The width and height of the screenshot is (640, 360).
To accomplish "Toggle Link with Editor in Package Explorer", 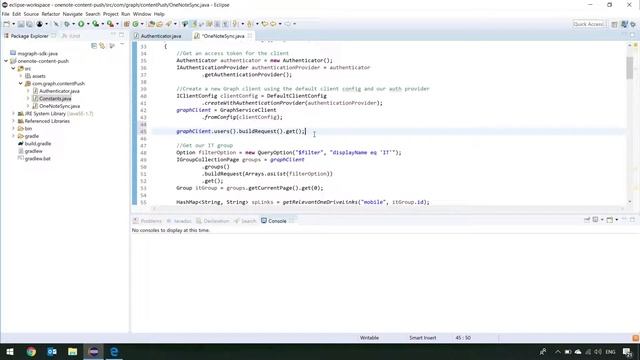I will click(102, 46).
